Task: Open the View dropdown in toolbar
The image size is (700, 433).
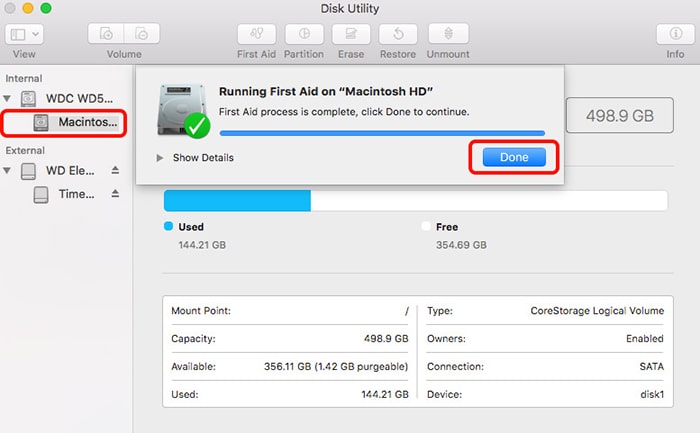Action: [x=25, y=34]
